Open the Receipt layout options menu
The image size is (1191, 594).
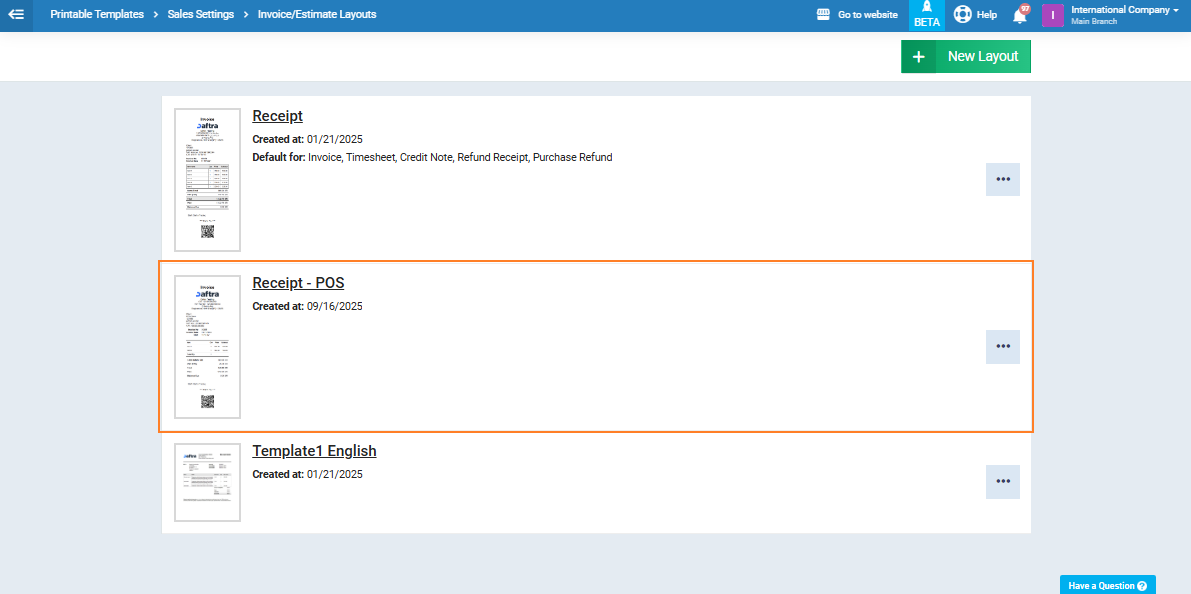[x=1002, y=179]
